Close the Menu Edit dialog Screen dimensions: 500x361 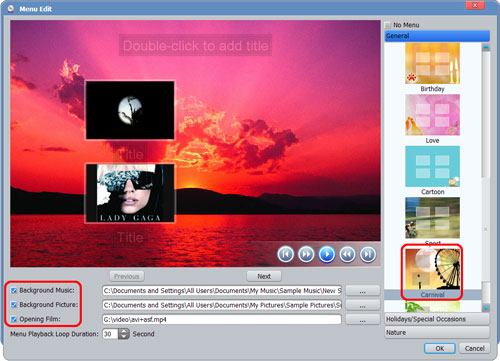coord(475,5)
